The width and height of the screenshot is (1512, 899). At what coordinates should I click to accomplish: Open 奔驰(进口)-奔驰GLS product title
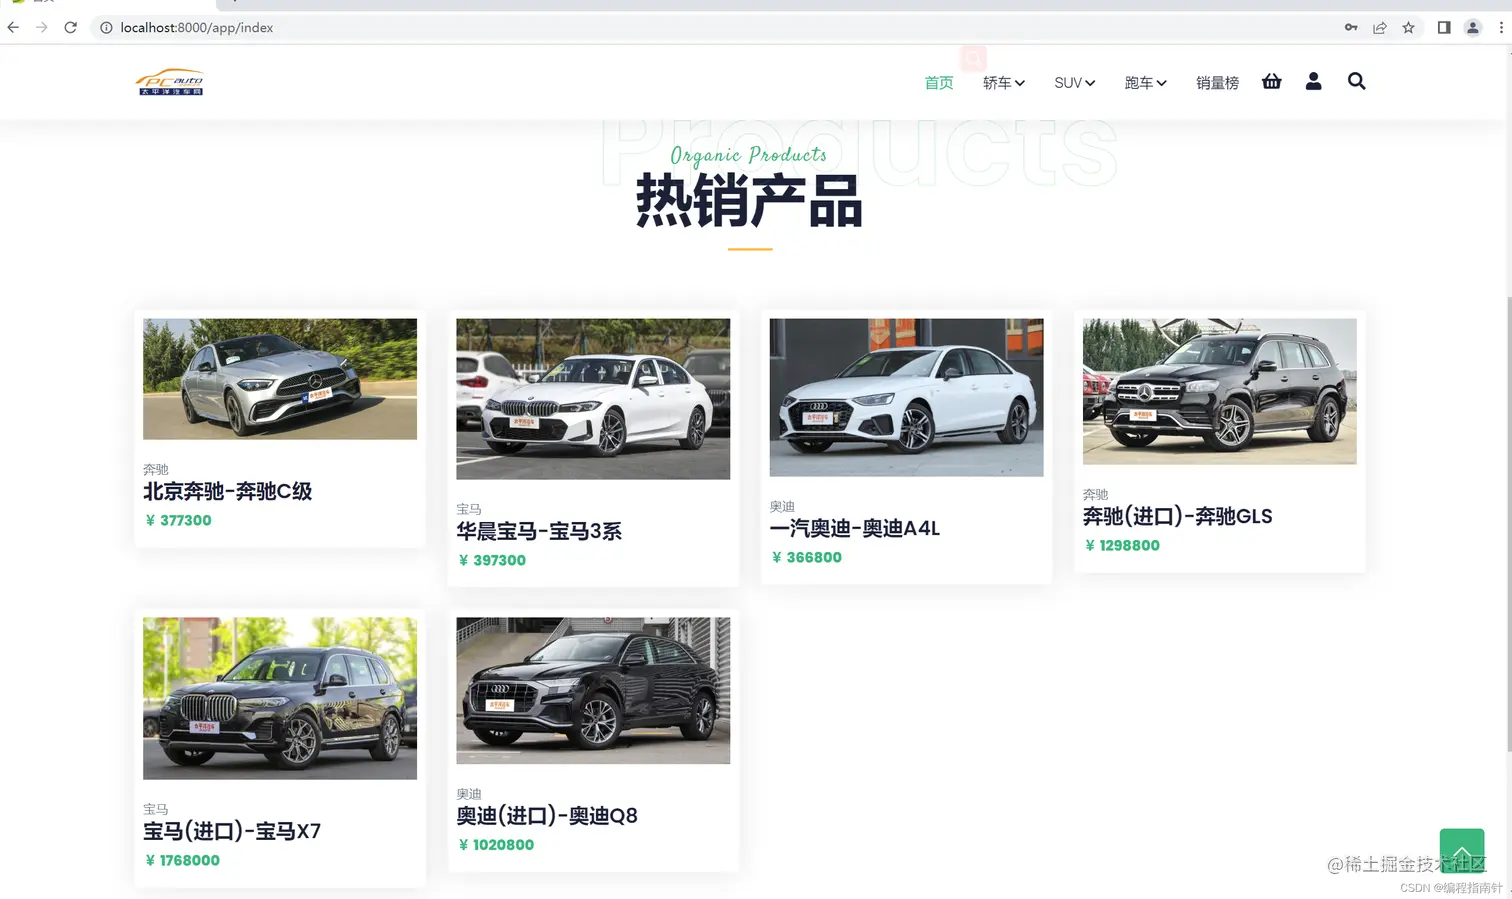point(1178,516)
